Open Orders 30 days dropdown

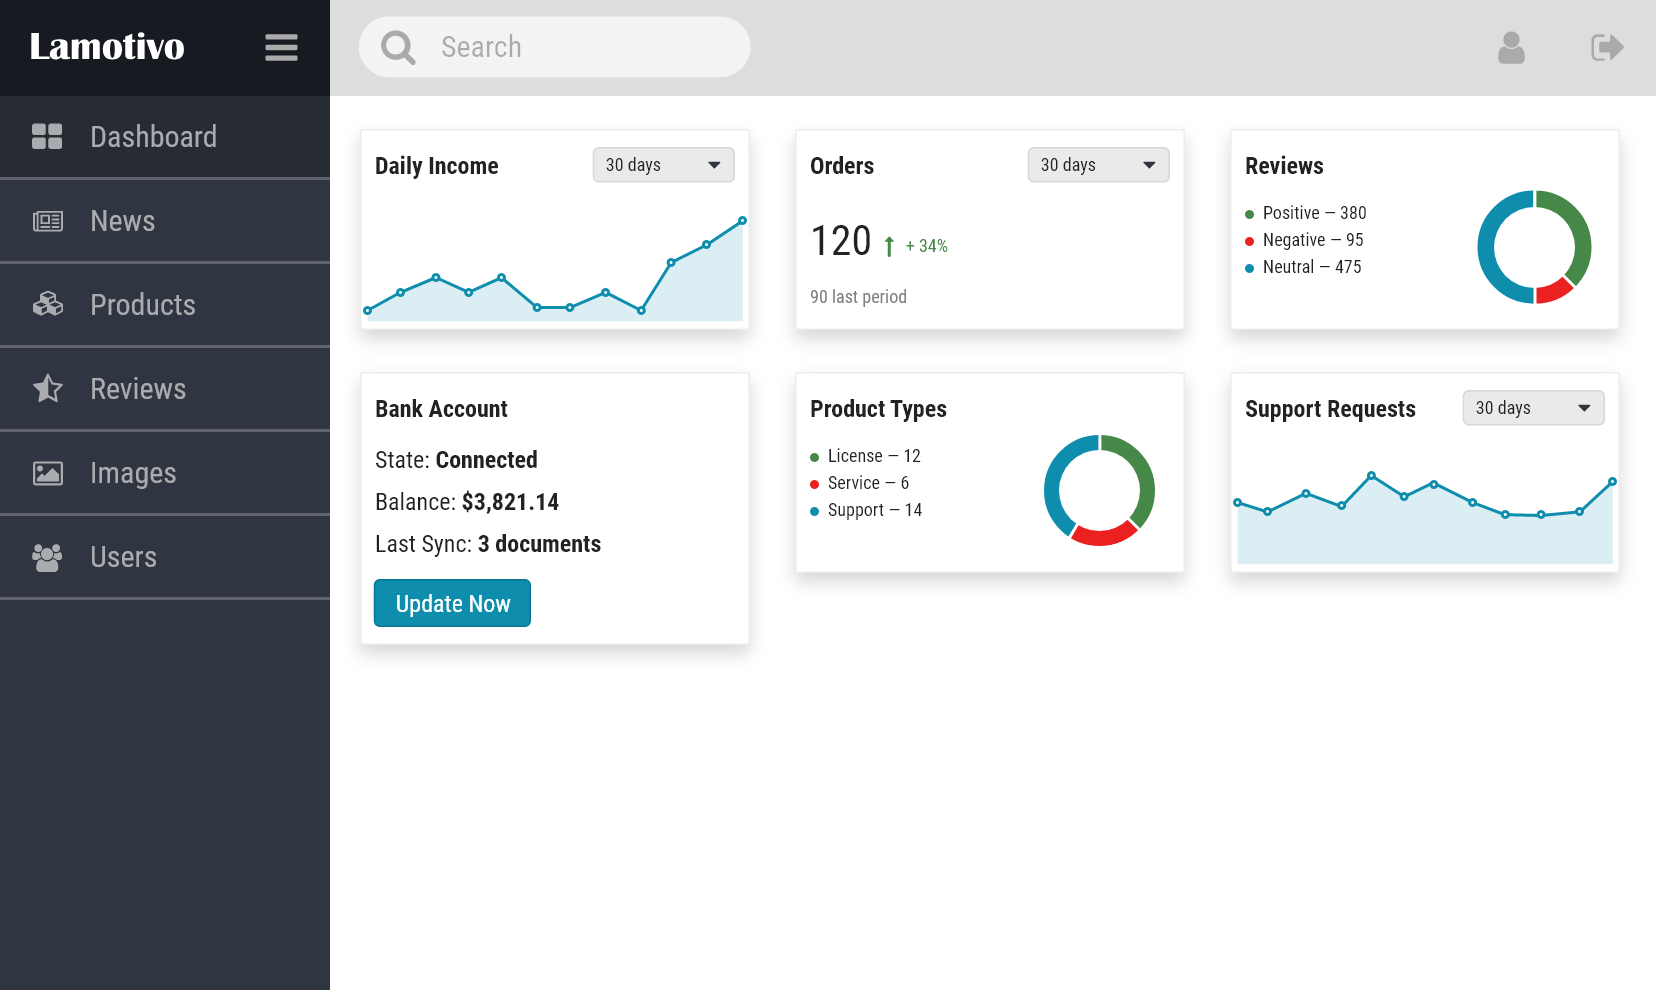coord(1098,165)
